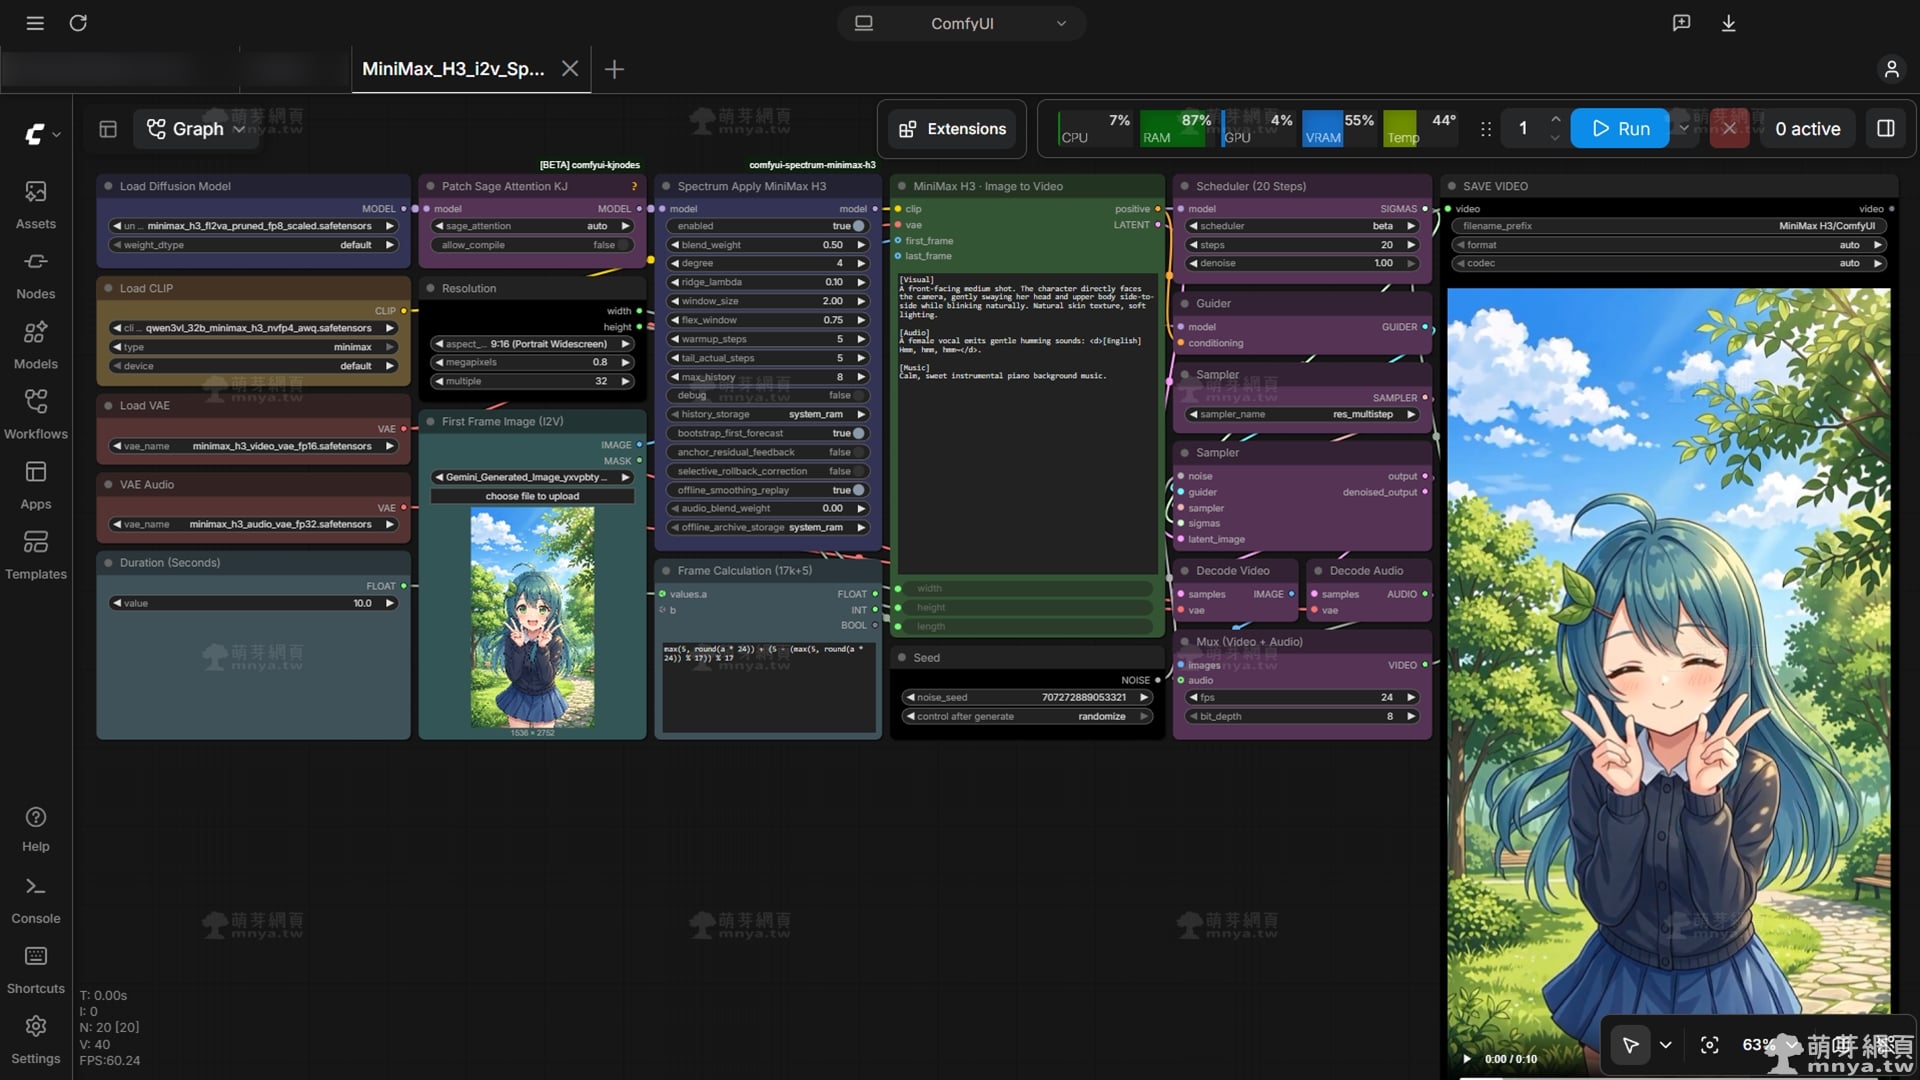Open the aspect ratio 9:16 combo
1920x1080 pixels.
point(532,344)
